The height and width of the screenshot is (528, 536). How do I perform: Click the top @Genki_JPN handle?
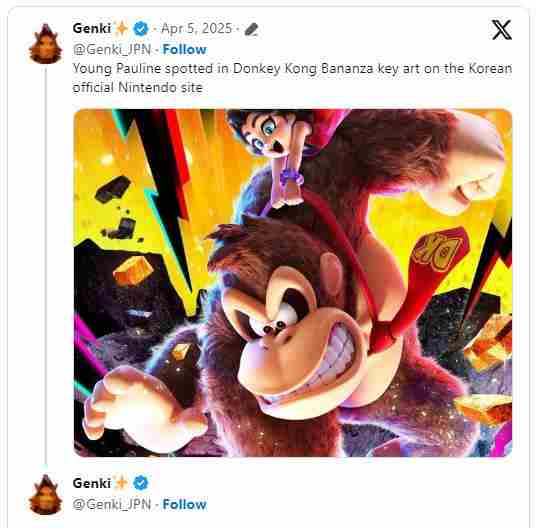point(112,50)
